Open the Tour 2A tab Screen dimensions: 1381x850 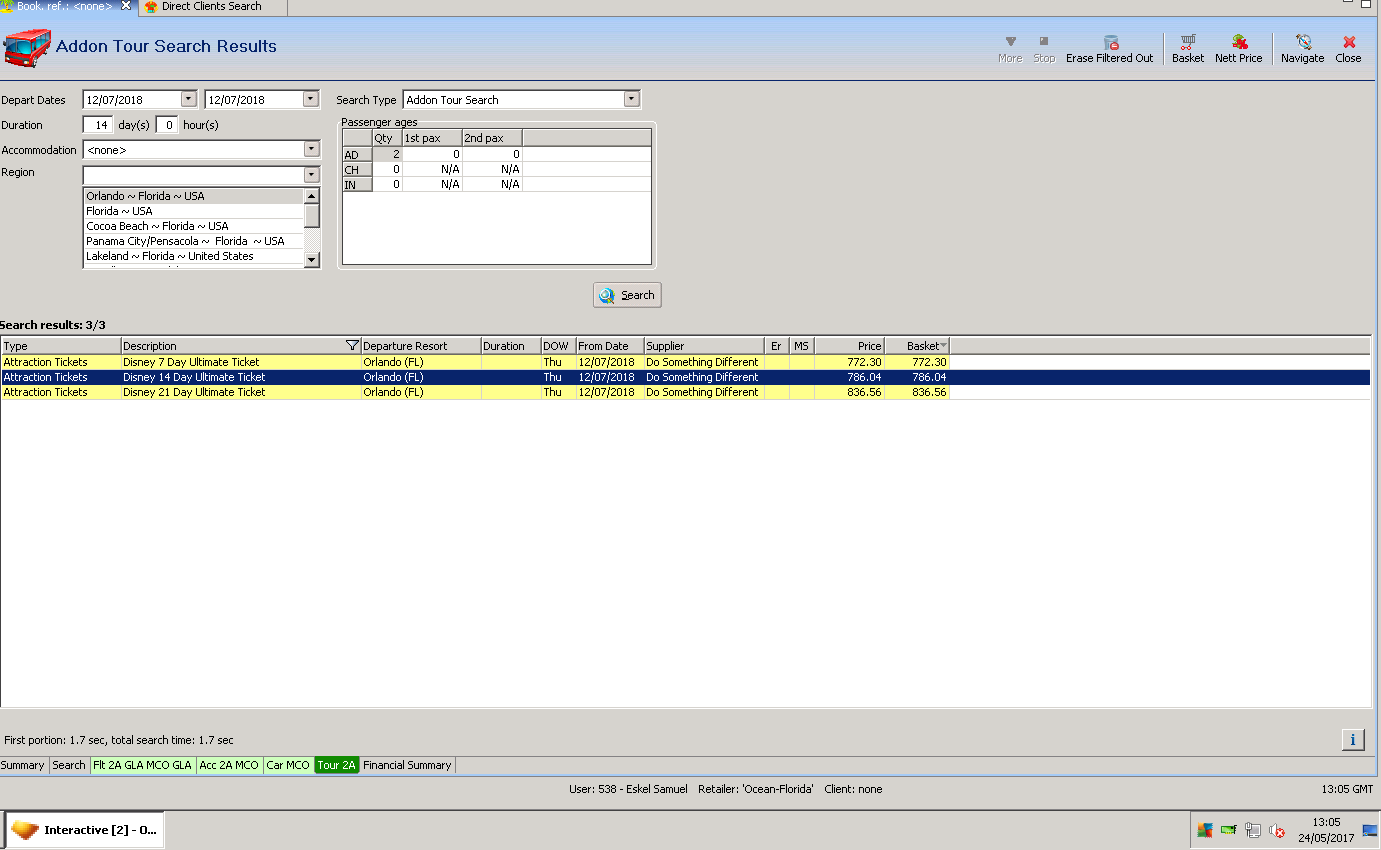(337, 765)
